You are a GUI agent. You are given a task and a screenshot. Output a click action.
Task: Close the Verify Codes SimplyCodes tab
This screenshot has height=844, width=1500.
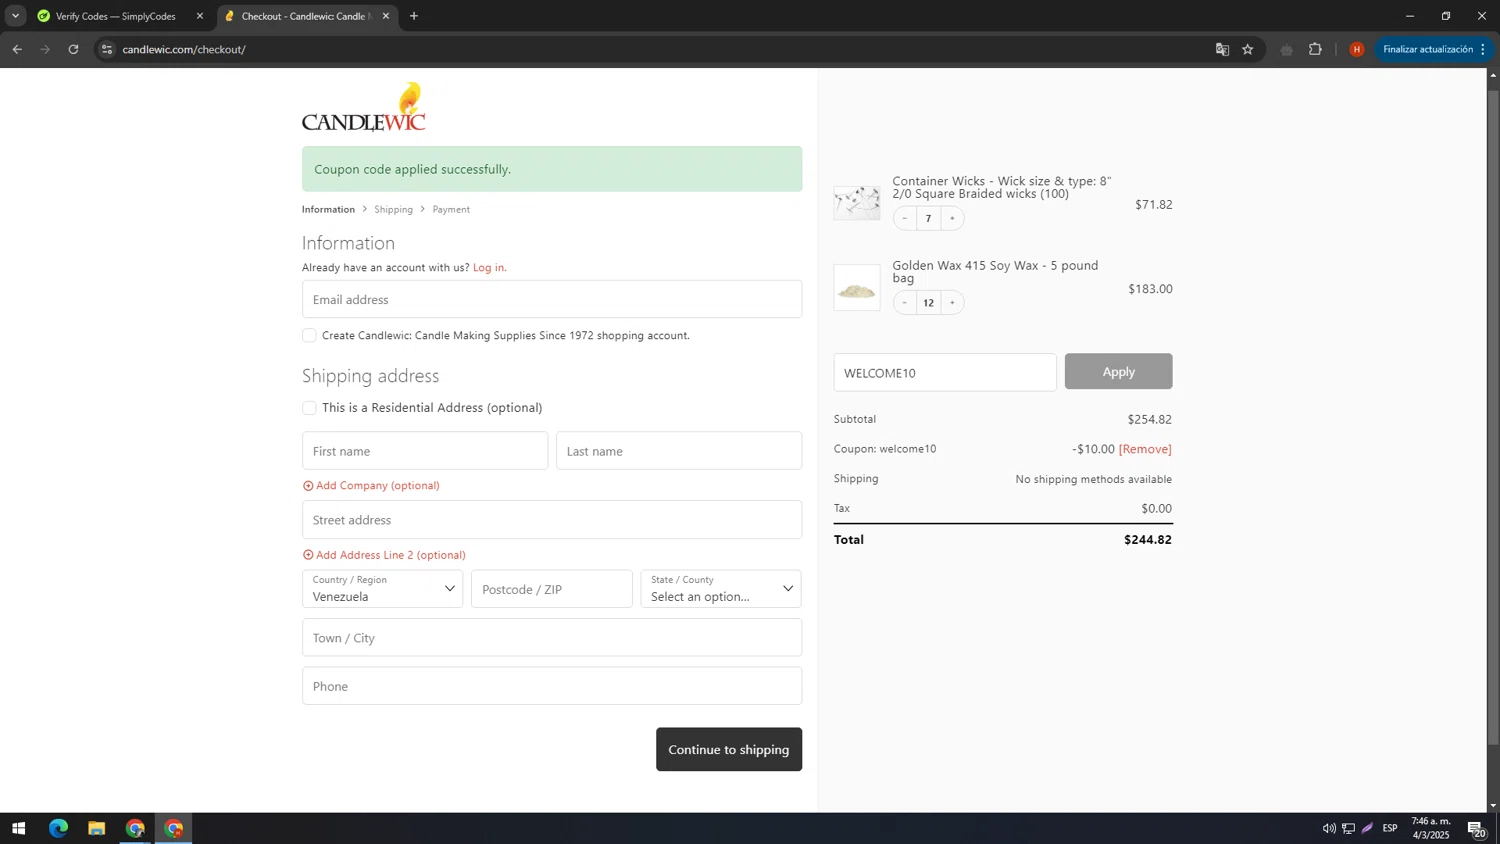pos(200,16)
